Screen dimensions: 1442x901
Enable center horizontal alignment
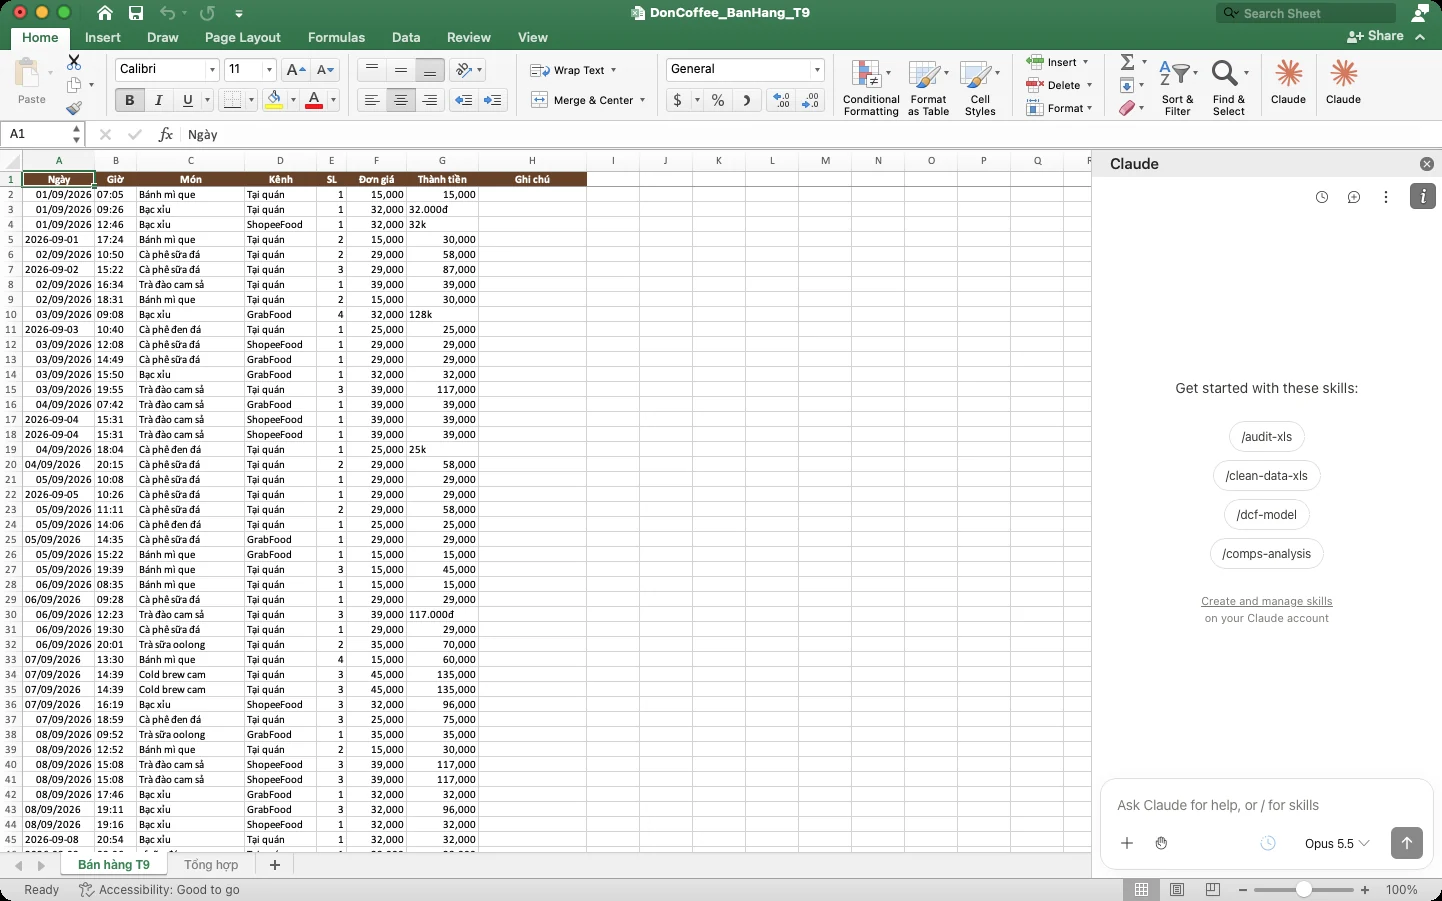coord(400,100)
